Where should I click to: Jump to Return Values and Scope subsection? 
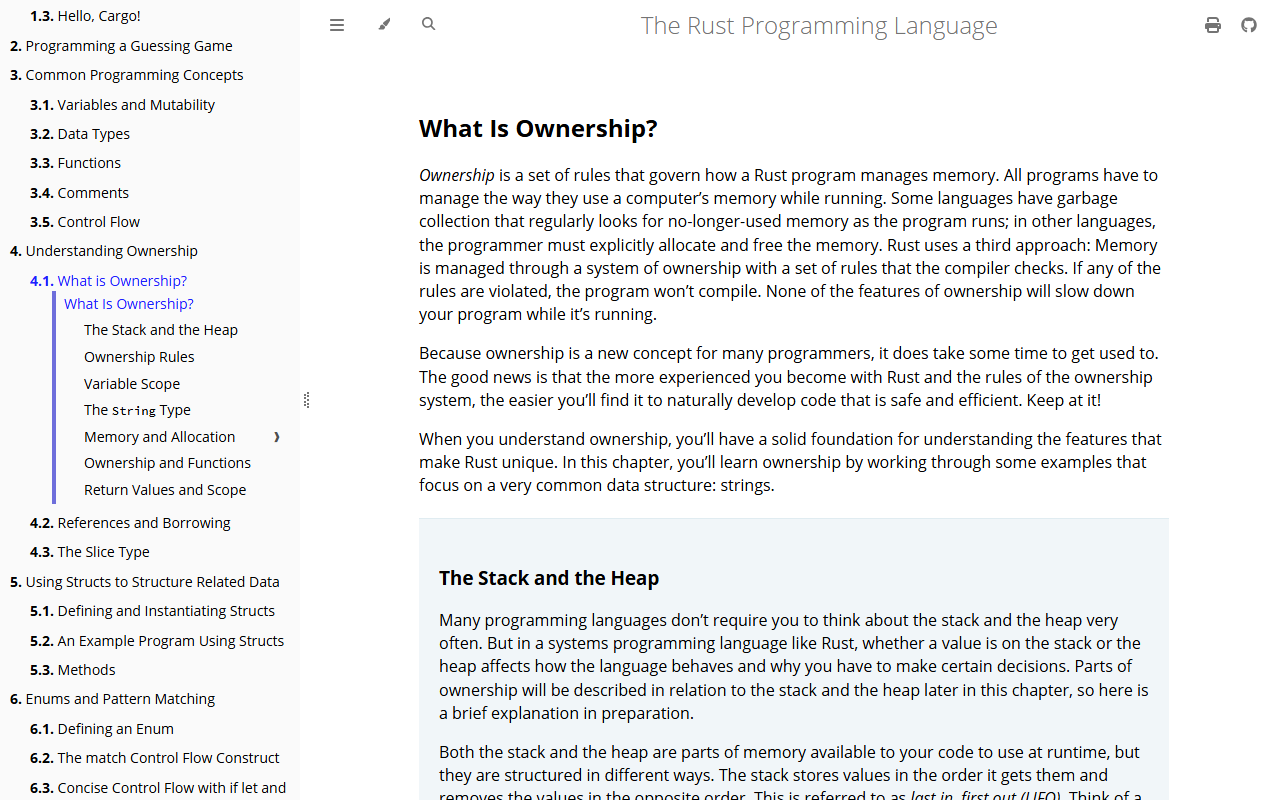165,490
